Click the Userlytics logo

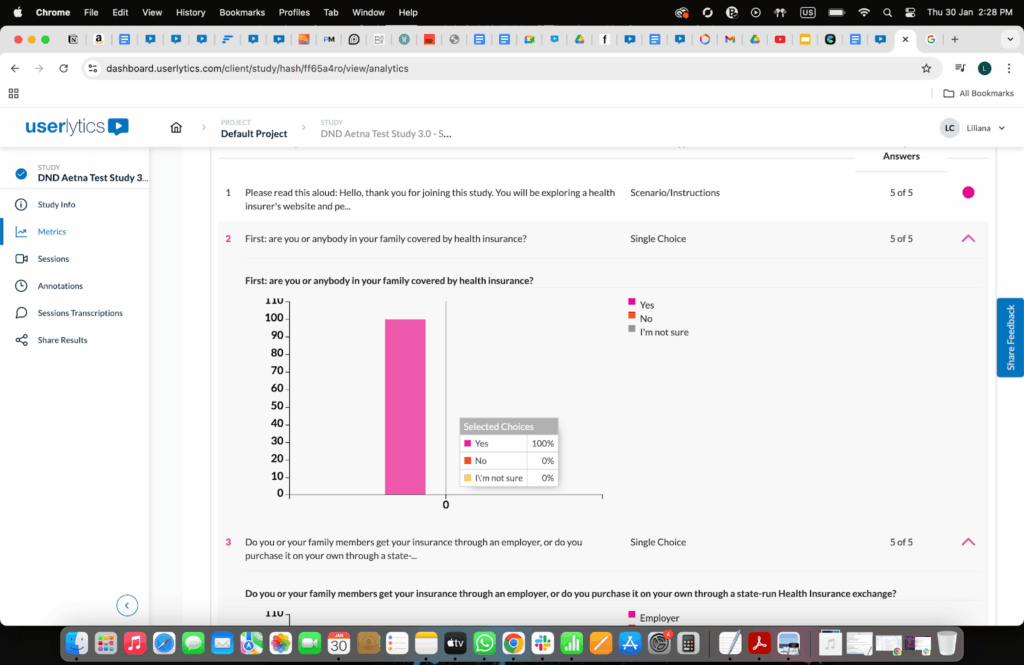[x=77, y=127]
